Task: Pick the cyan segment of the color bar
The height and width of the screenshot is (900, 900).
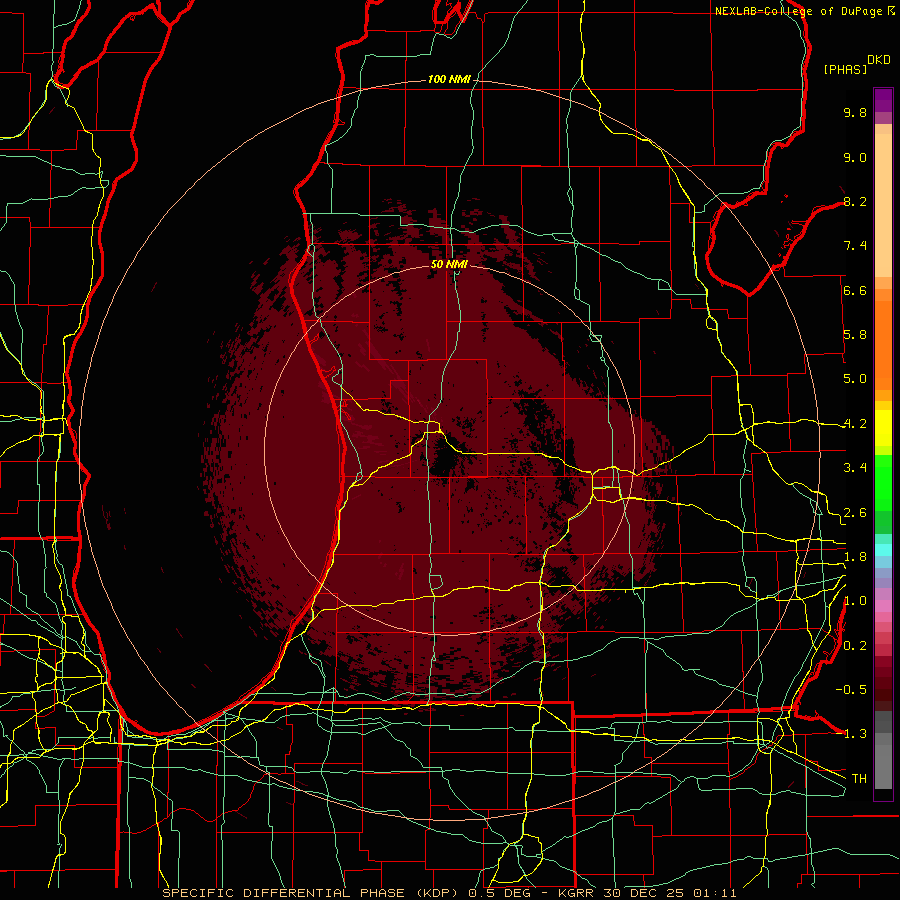Action: coord(883,550)
